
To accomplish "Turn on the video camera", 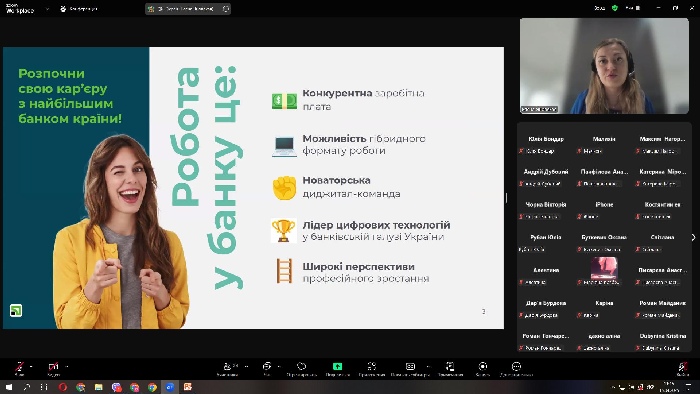I will click(54, 367).
